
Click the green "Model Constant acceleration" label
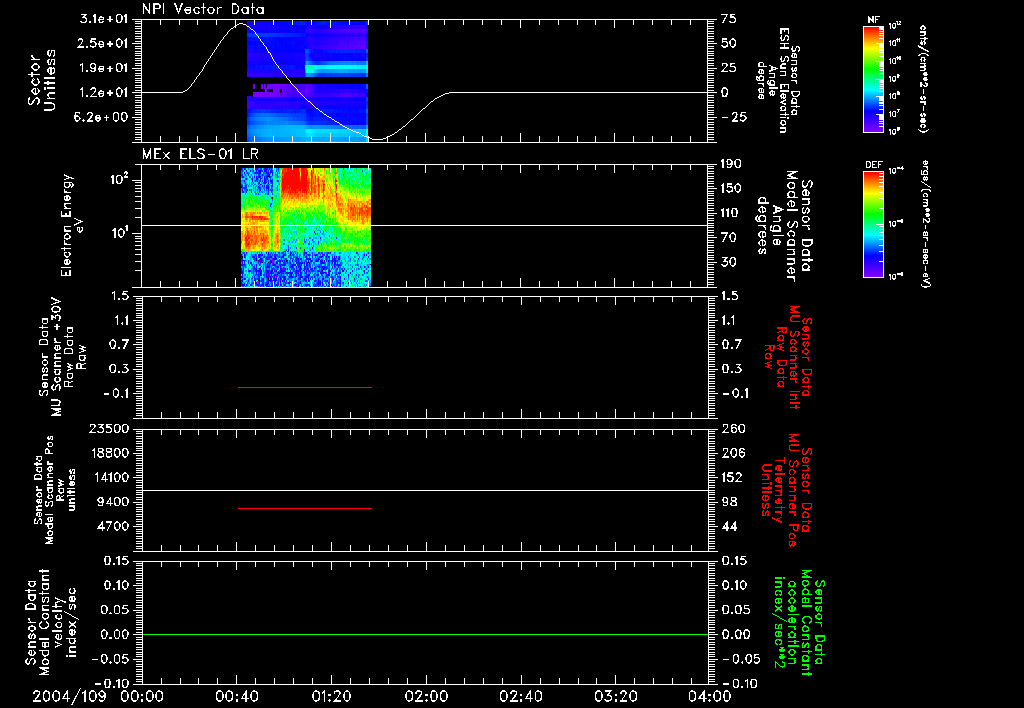click(x=799, y=623)
